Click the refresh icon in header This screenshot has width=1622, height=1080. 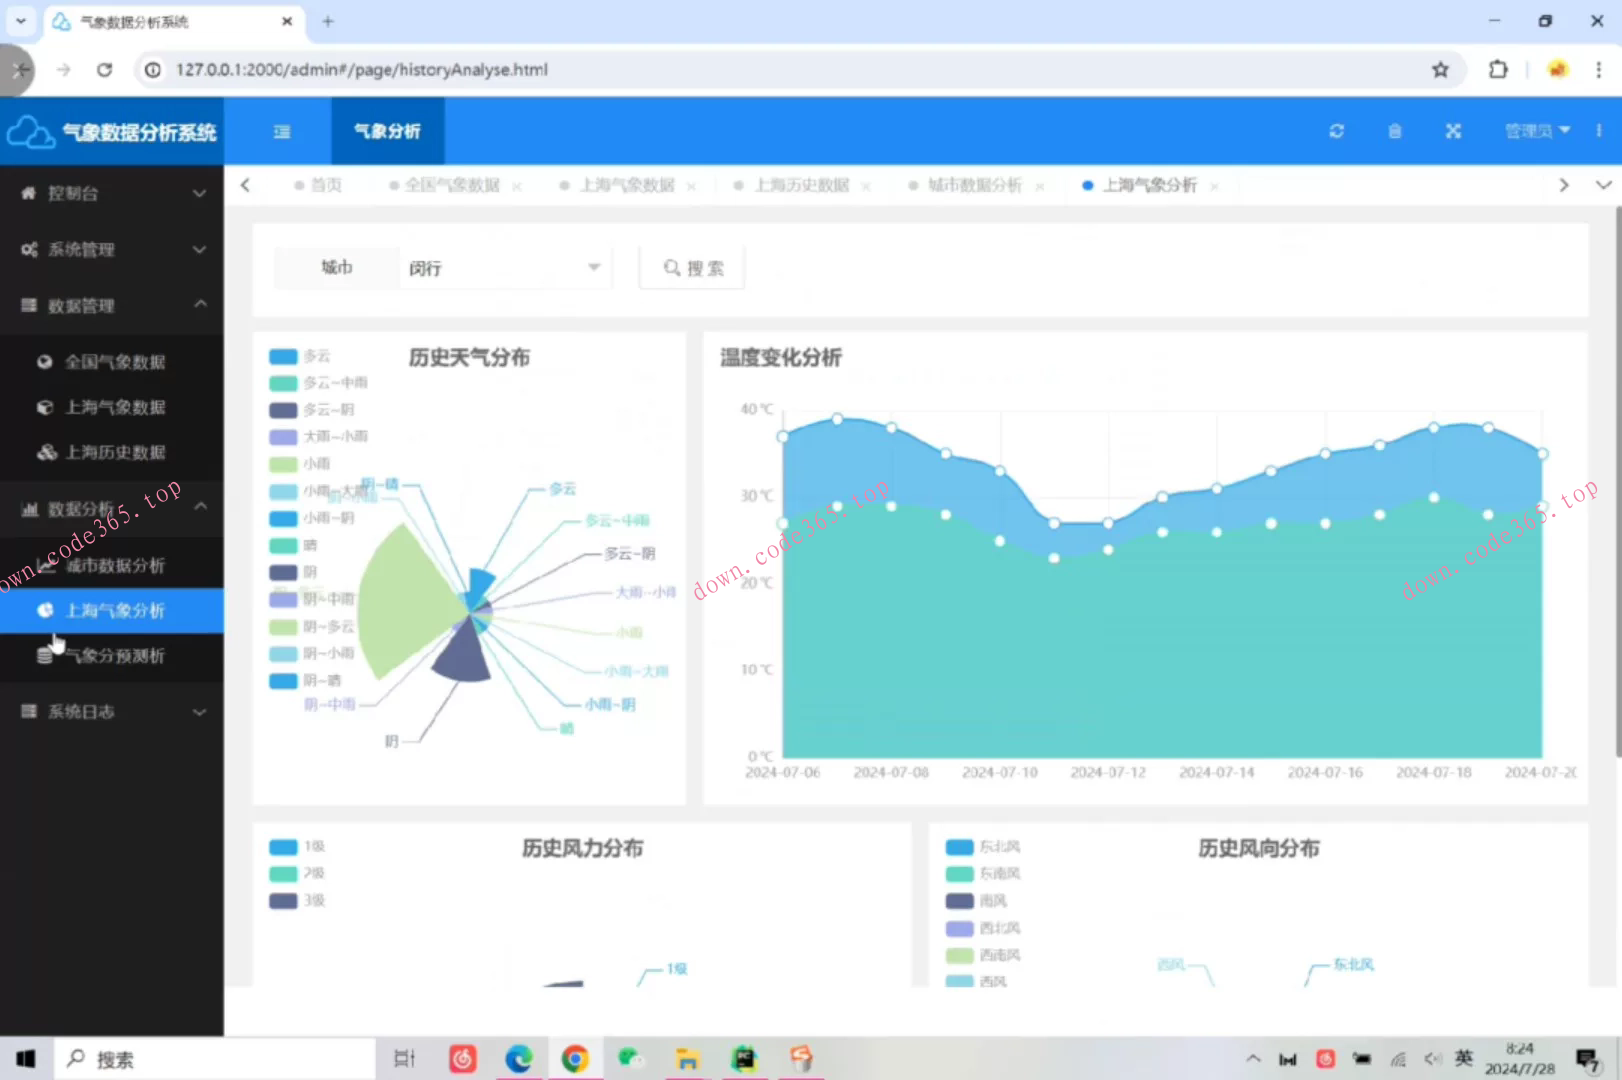click(x=1336, y=131)
